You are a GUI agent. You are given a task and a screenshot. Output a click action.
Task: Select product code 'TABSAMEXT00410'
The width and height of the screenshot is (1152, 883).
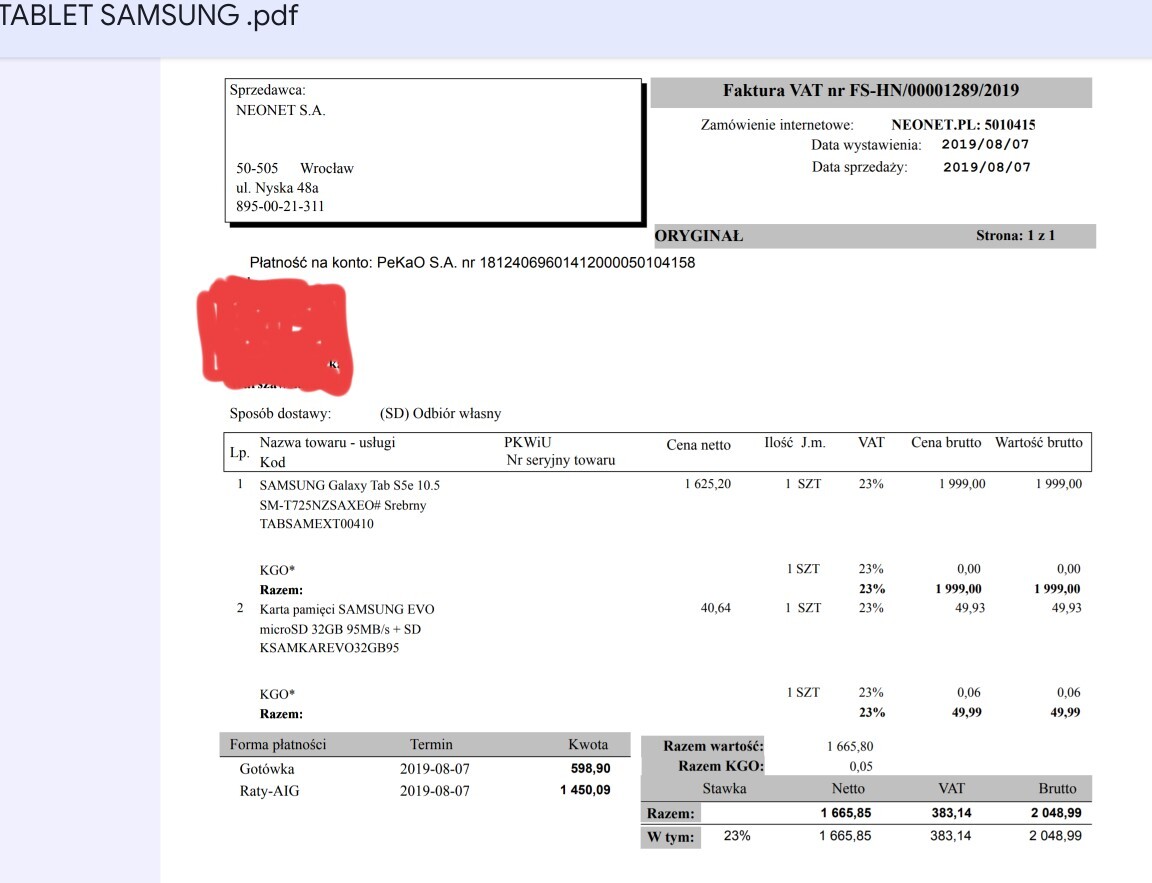coord(317,524)
